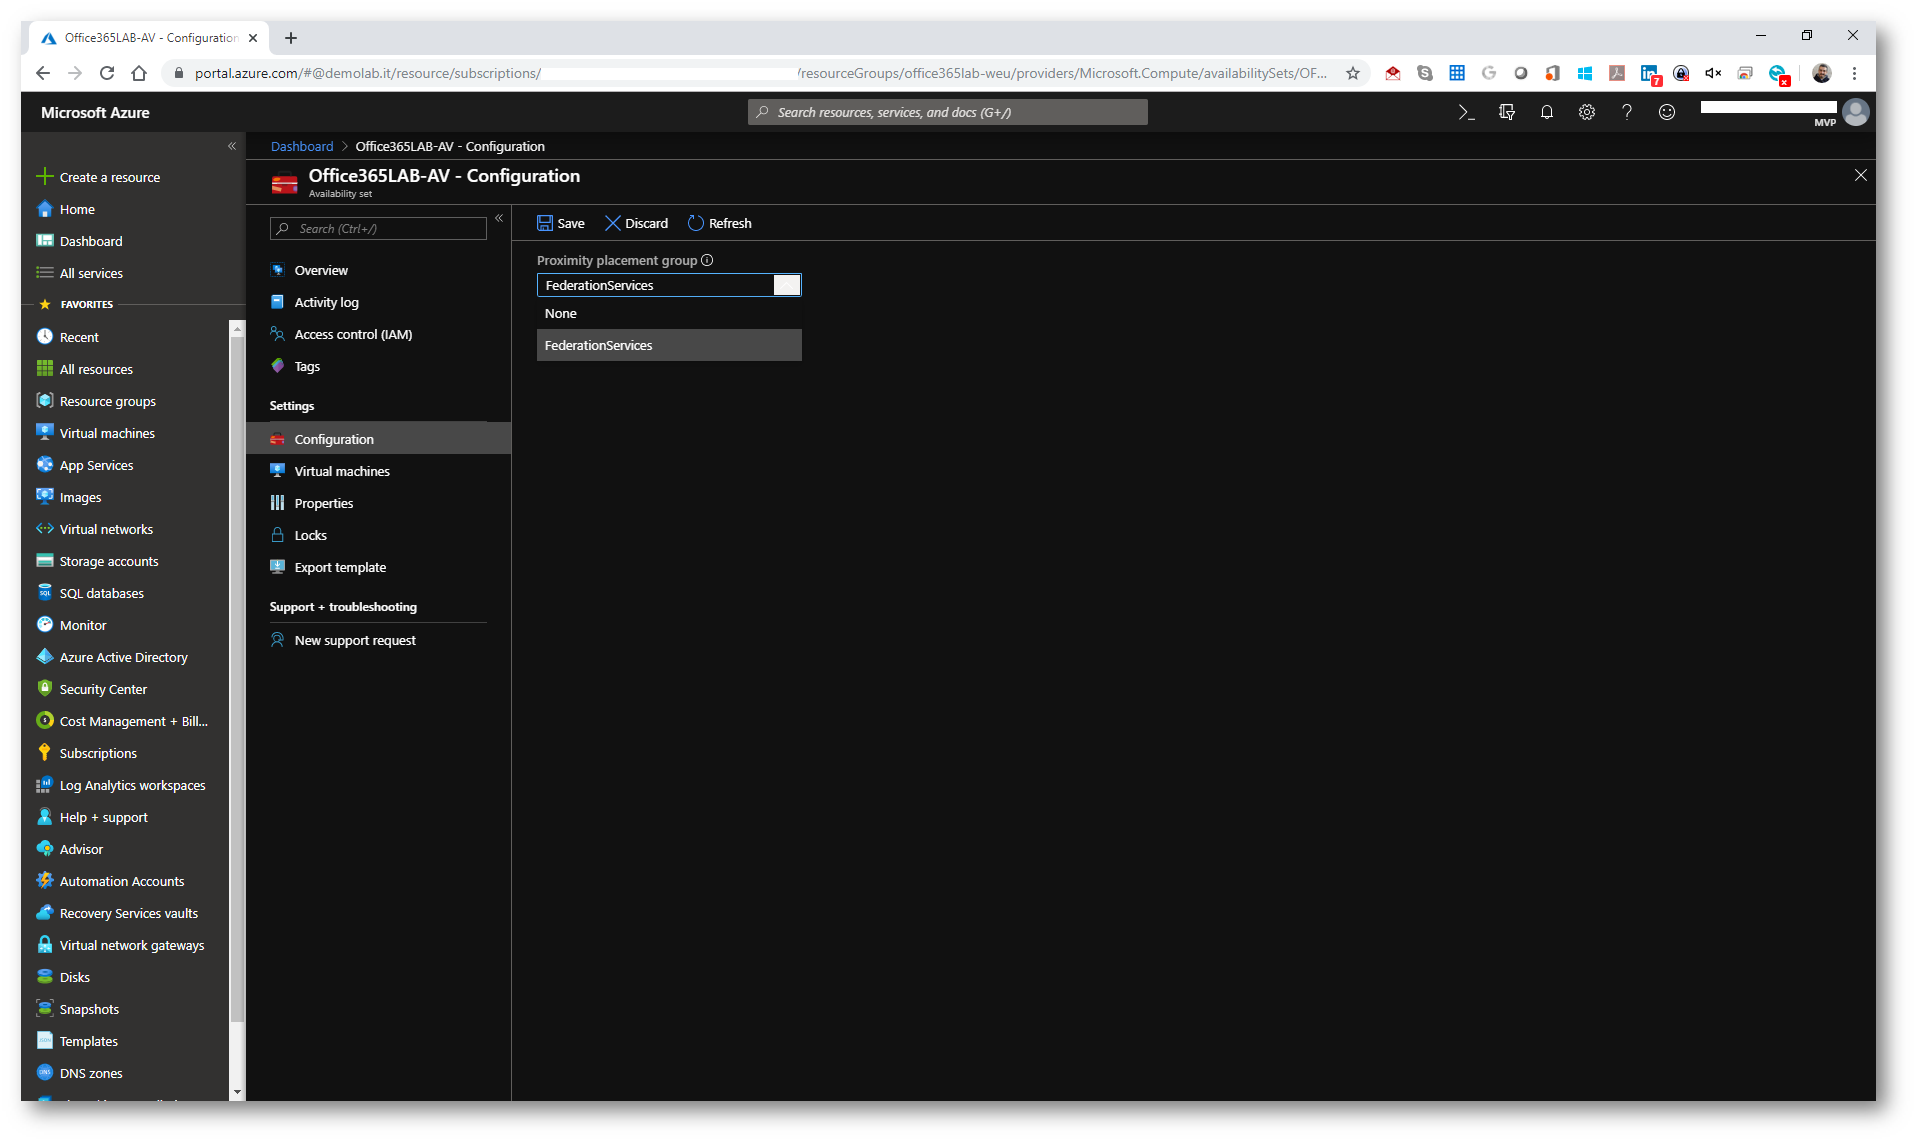
Task: Click Microsoft Azure logo text
Action: pyautogui.click(x=95, y=113)
